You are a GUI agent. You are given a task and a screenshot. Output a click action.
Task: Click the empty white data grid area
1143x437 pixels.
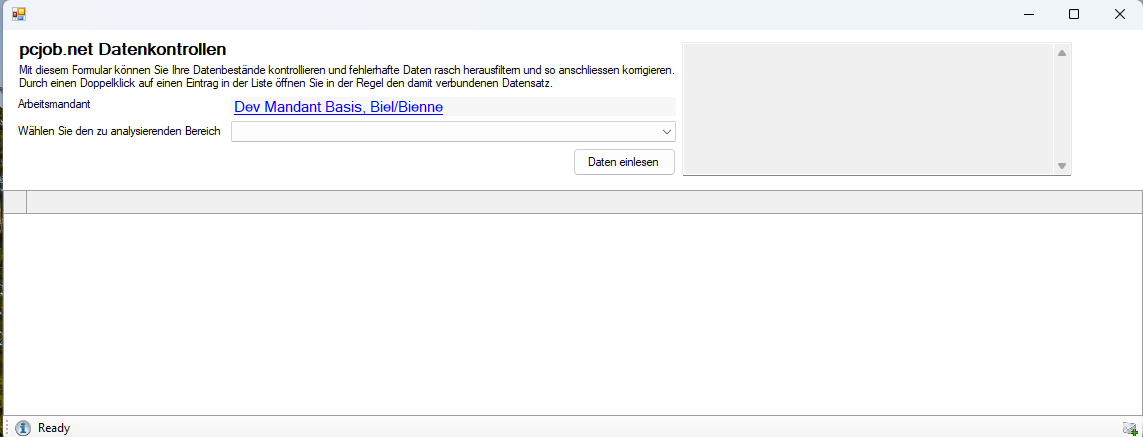(x=571, y=314)
